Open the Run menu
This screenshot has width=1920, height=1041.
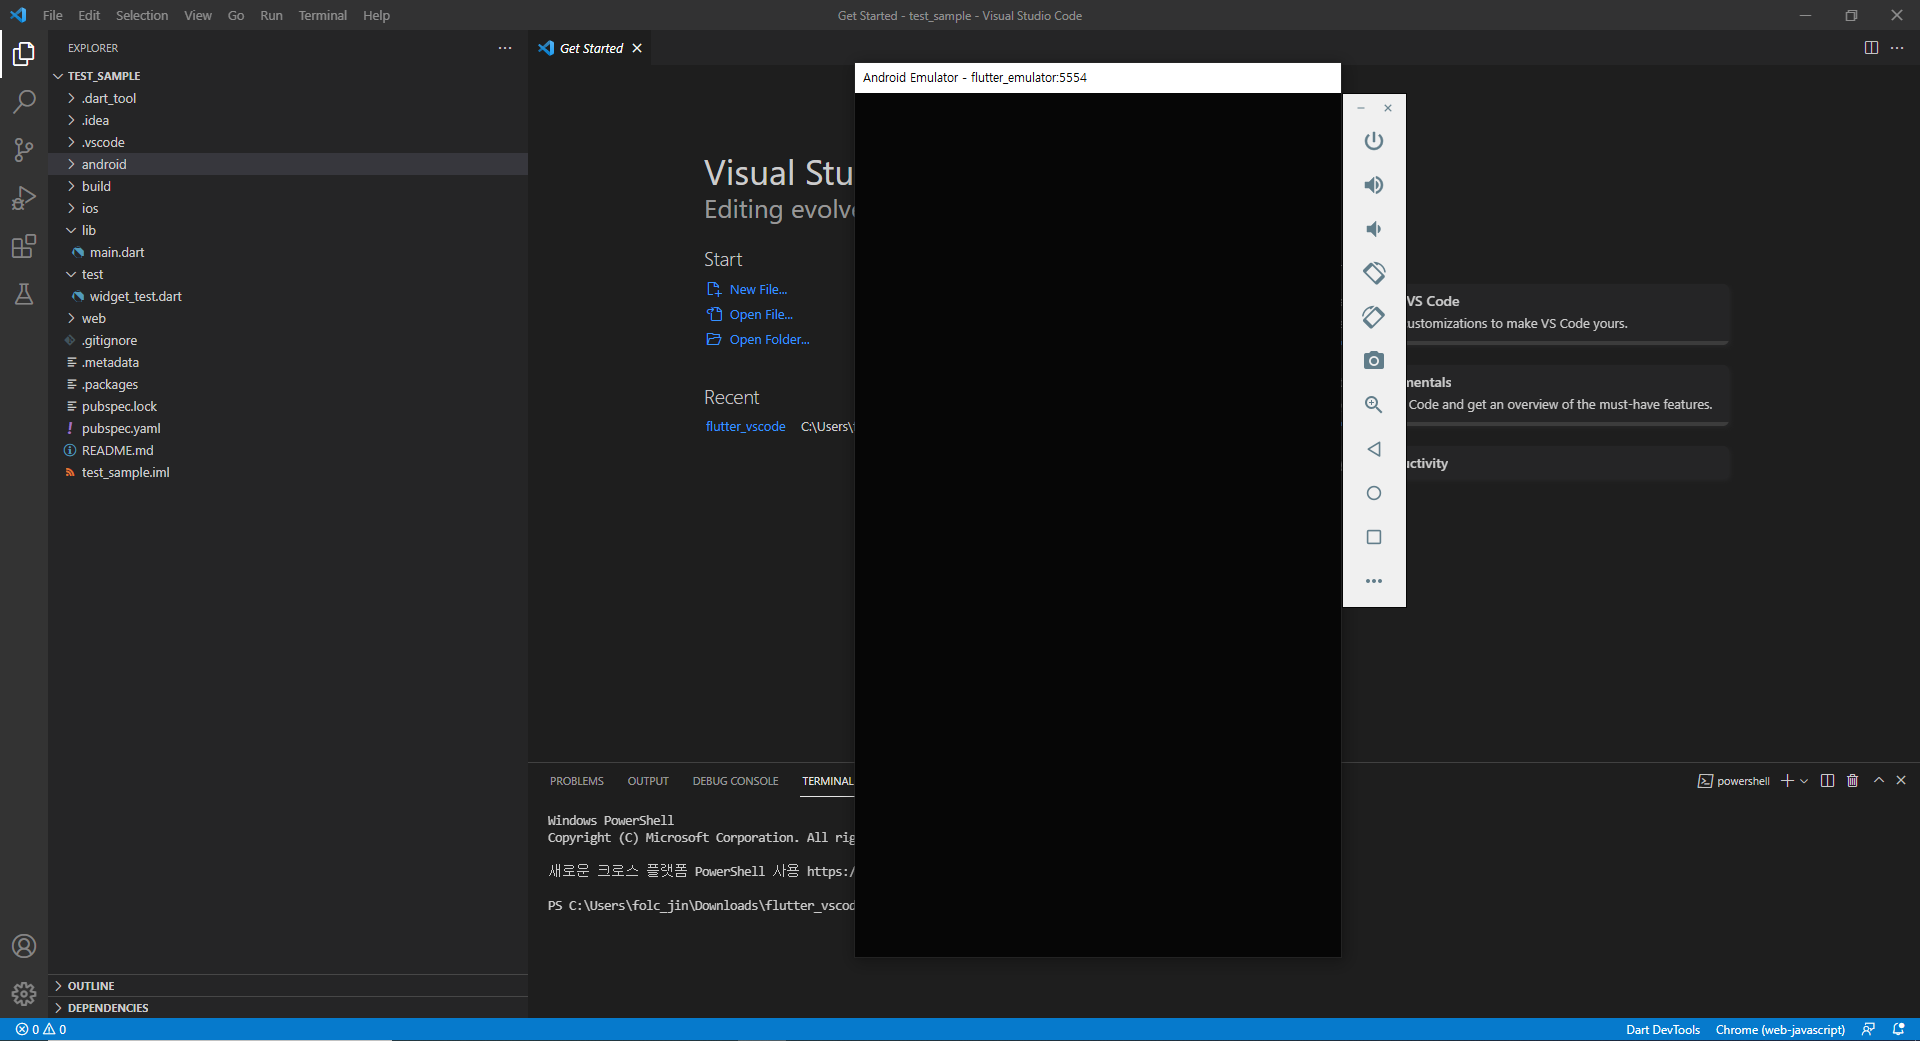[x=271, y=15]
